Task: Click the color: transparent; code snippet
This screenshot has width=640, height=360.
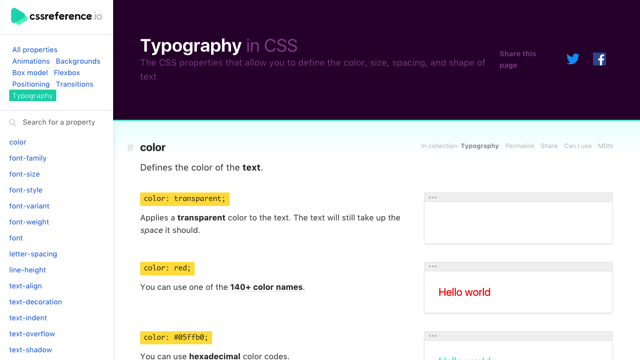Action: tap(184, 199)
